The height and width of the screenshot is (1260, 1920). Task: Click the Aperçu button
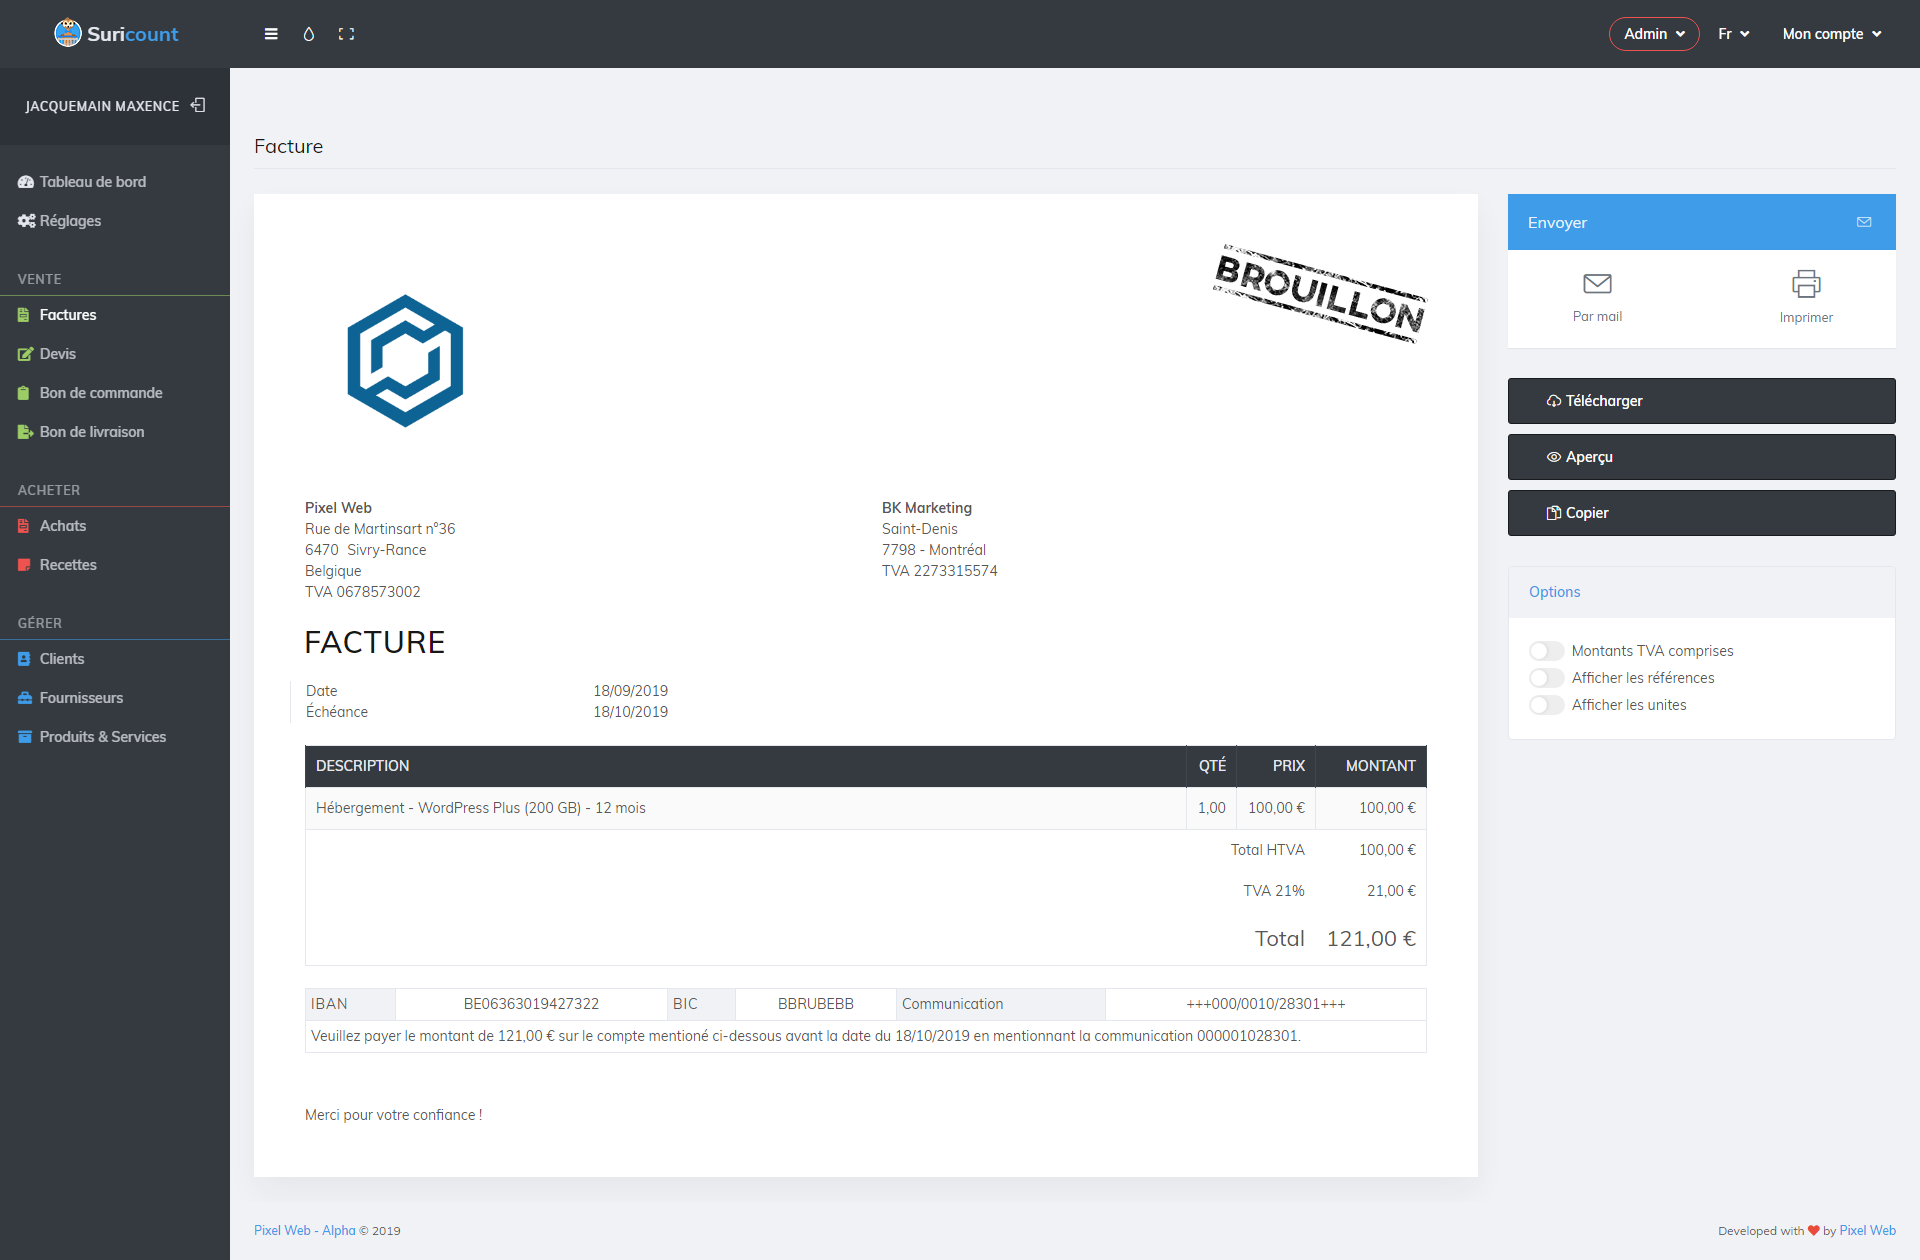(1701, 457)
